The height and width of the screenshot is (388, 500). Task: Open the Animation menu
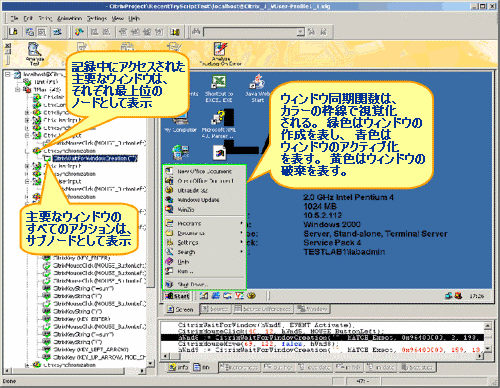69,18
